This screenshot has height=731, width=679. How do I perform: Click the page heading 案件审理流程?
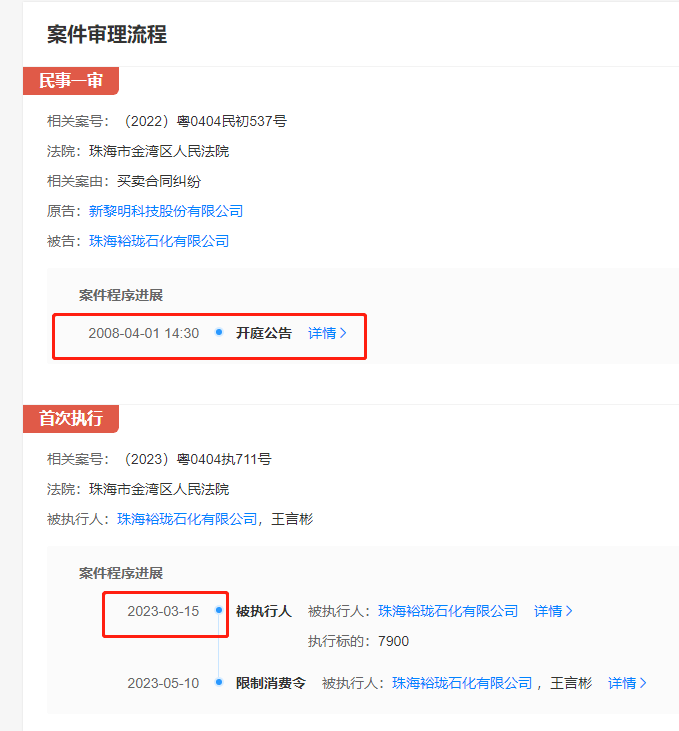[107, 34]
